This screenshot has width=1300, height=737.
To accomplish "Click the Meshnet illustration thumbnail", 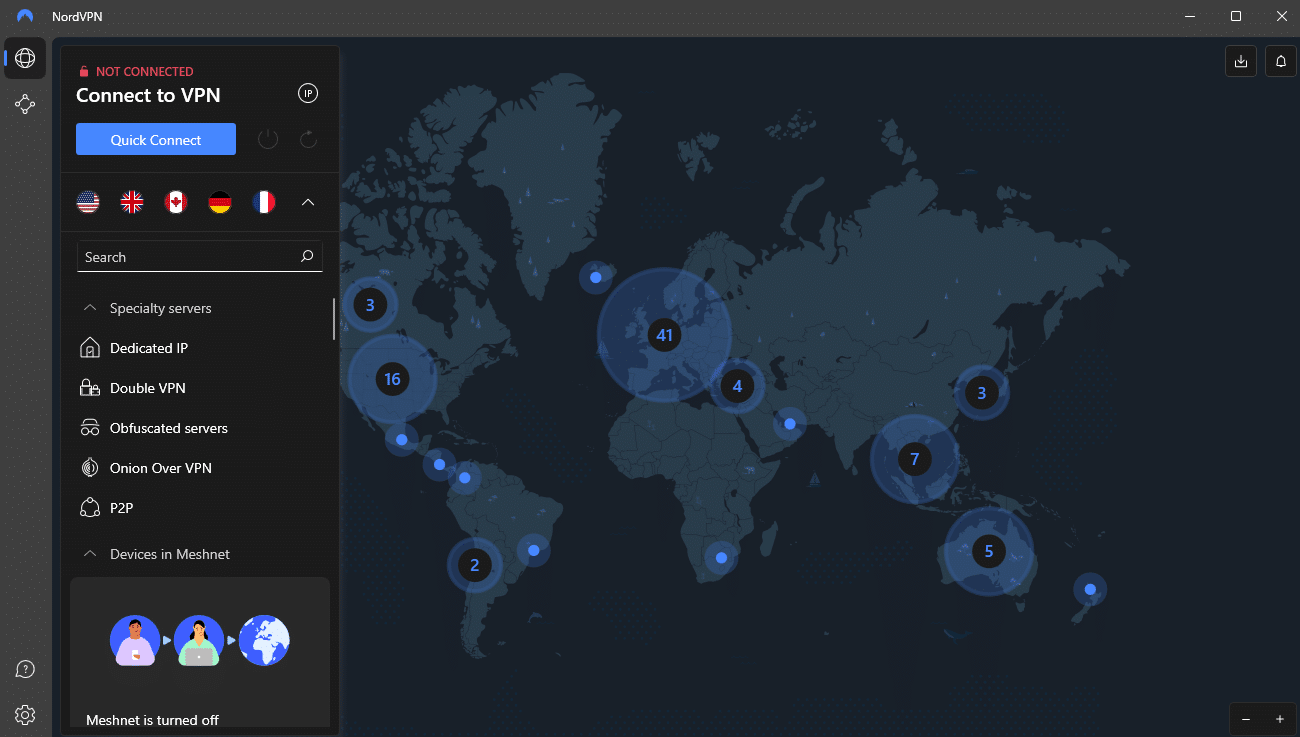I will pyautogui.click(x=200, y=640).
